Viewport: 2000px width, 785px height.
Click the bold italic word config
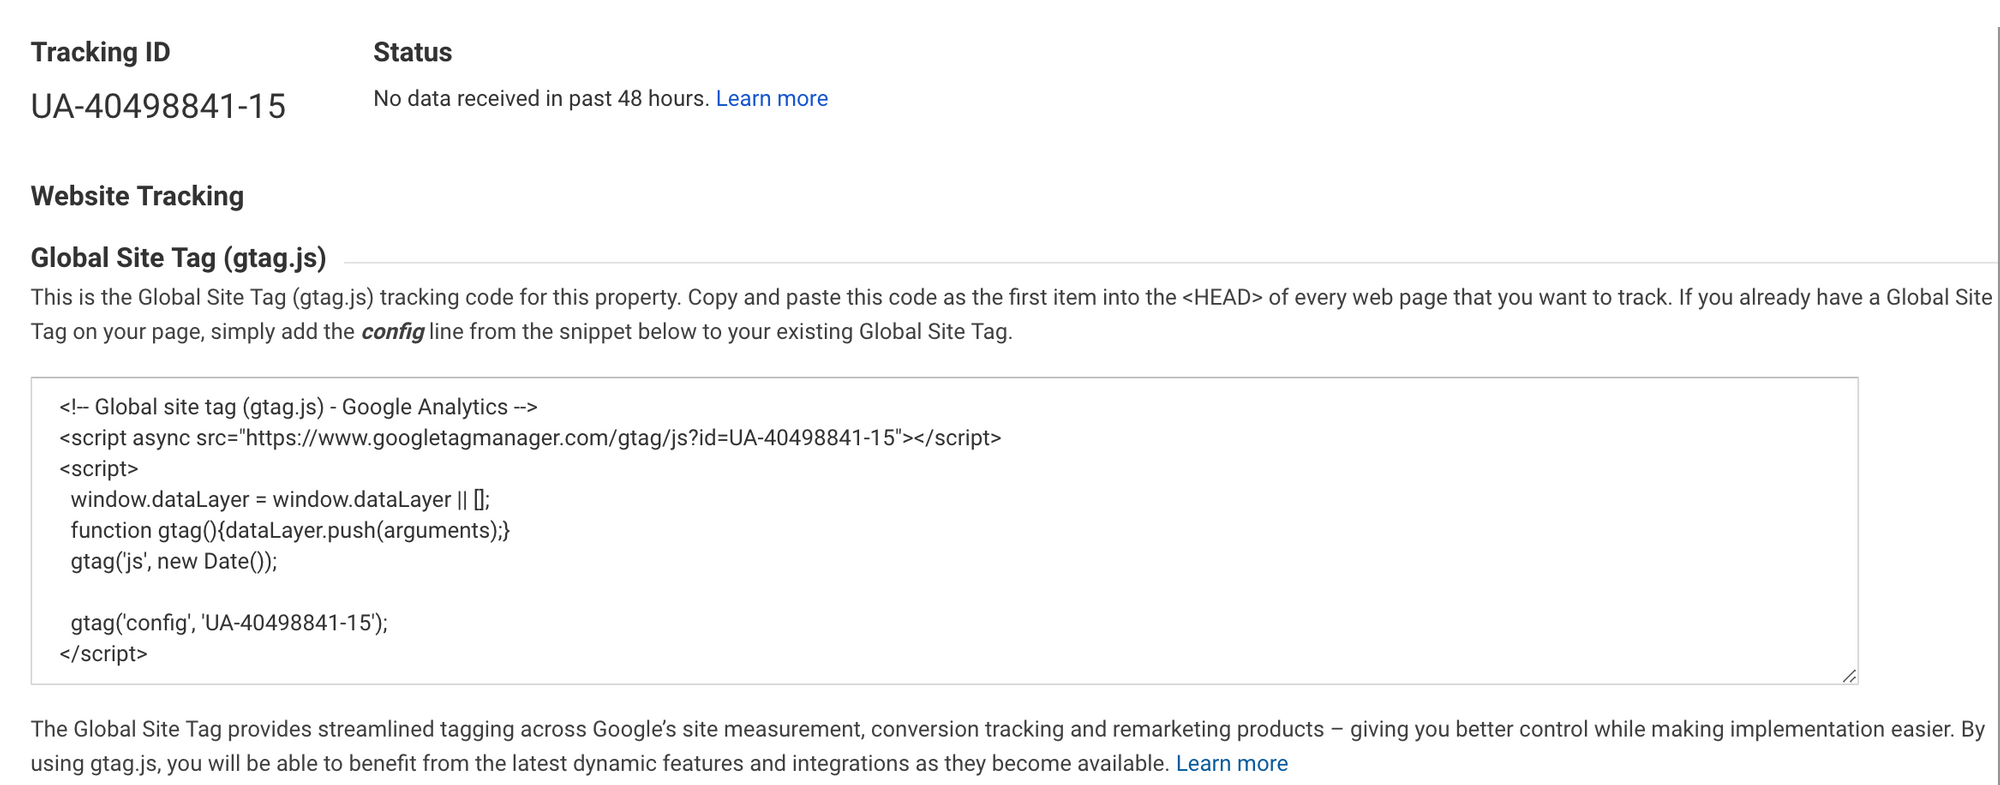(x=392, y=332)
